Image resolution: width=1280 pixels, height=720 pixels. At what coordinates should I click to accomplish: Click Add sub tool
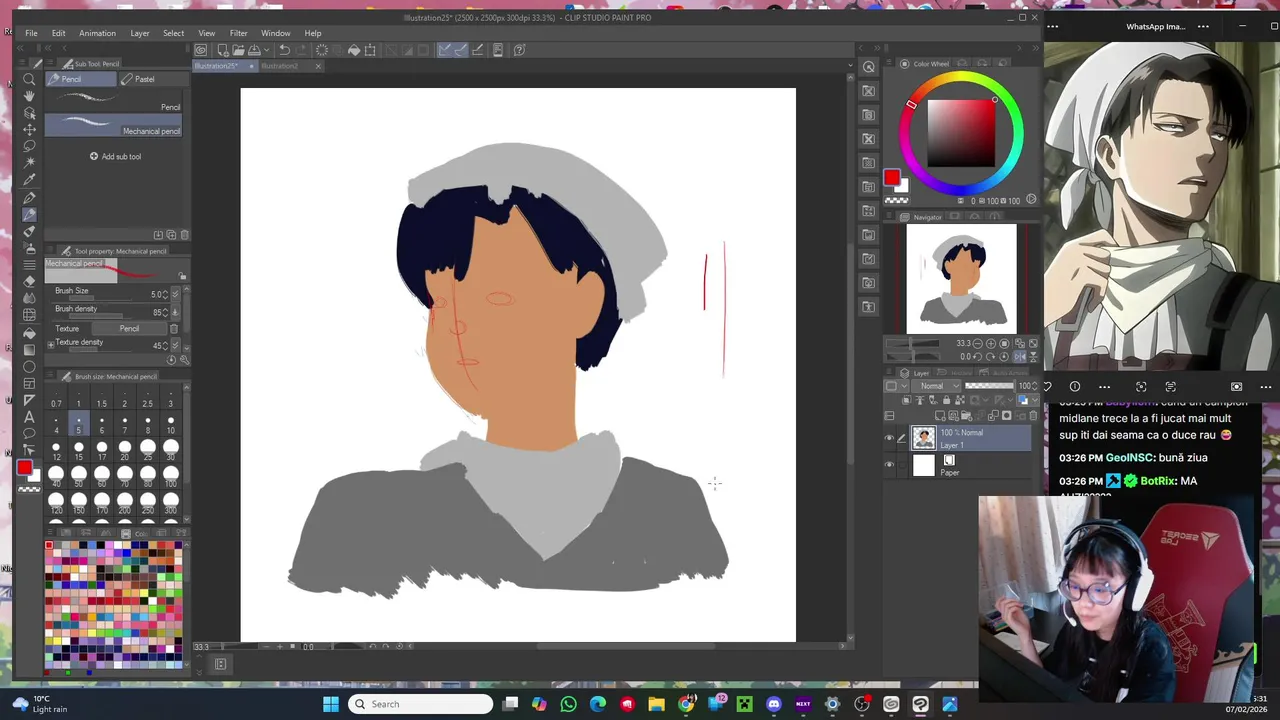[x=115, y=156]
